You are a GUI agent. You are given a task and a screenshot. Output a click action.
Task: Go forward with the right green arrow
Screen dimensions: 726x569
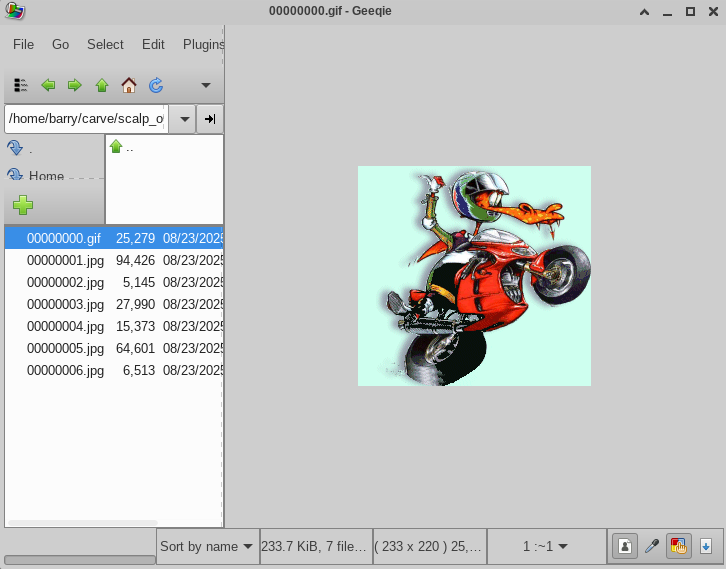point(75,85)
